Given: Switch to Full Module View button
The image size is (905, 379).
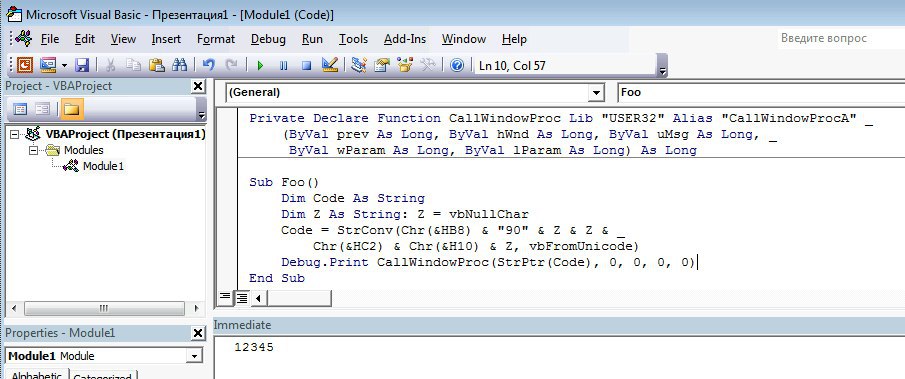Looking at the screenshot, I should [241, 298].
